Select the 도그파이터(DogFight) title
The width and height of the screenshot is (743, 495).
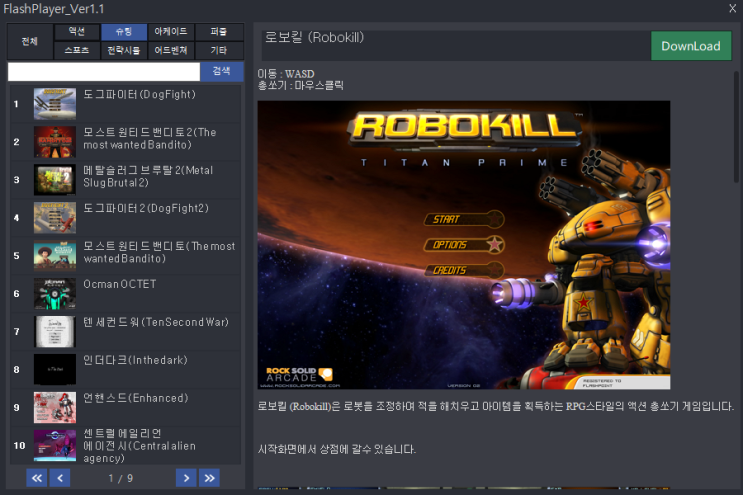(139, 94)
